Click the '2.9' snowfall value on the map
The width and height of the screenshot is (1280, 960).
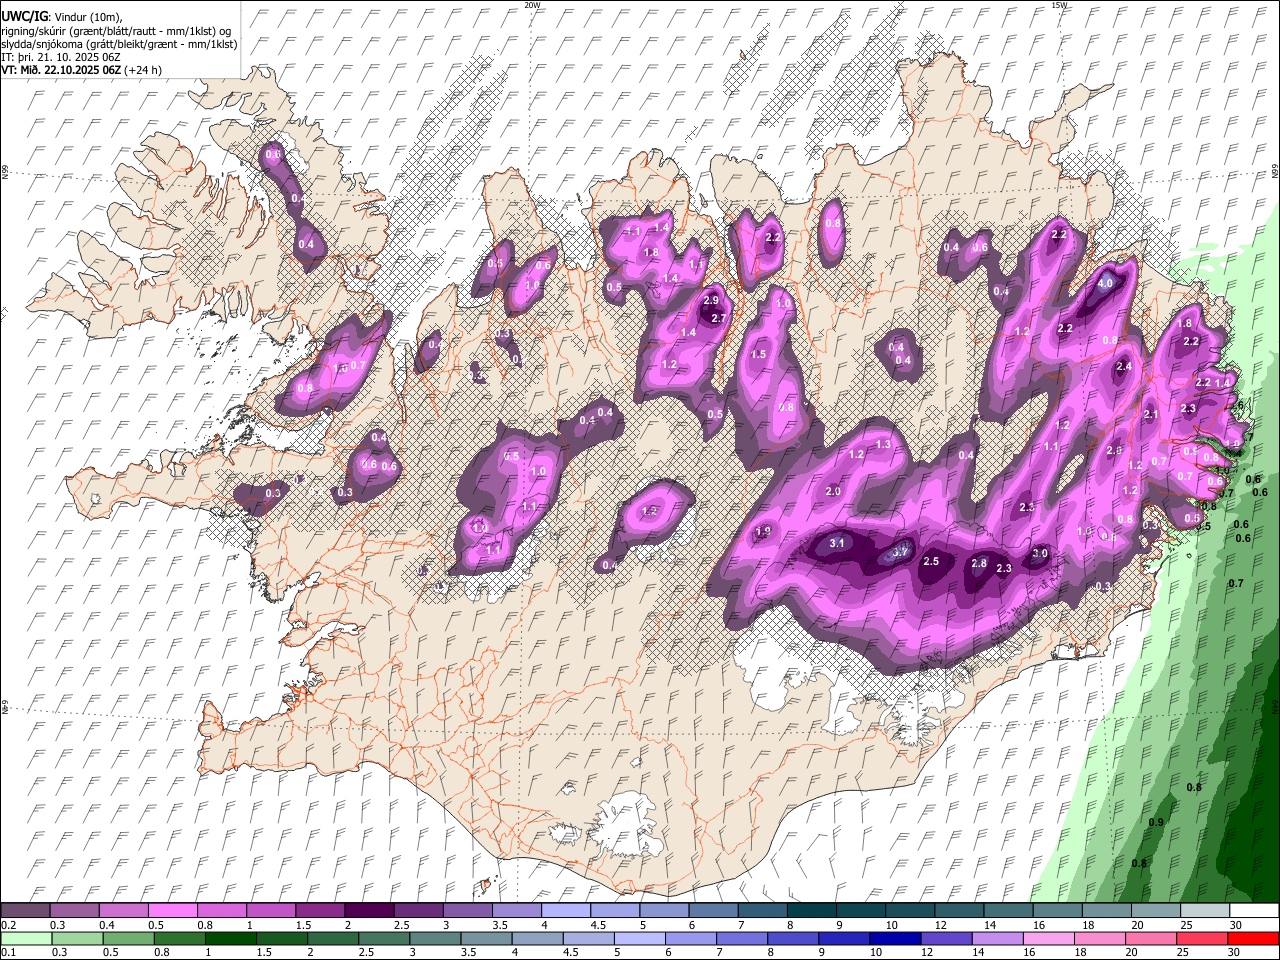point(711,300)
